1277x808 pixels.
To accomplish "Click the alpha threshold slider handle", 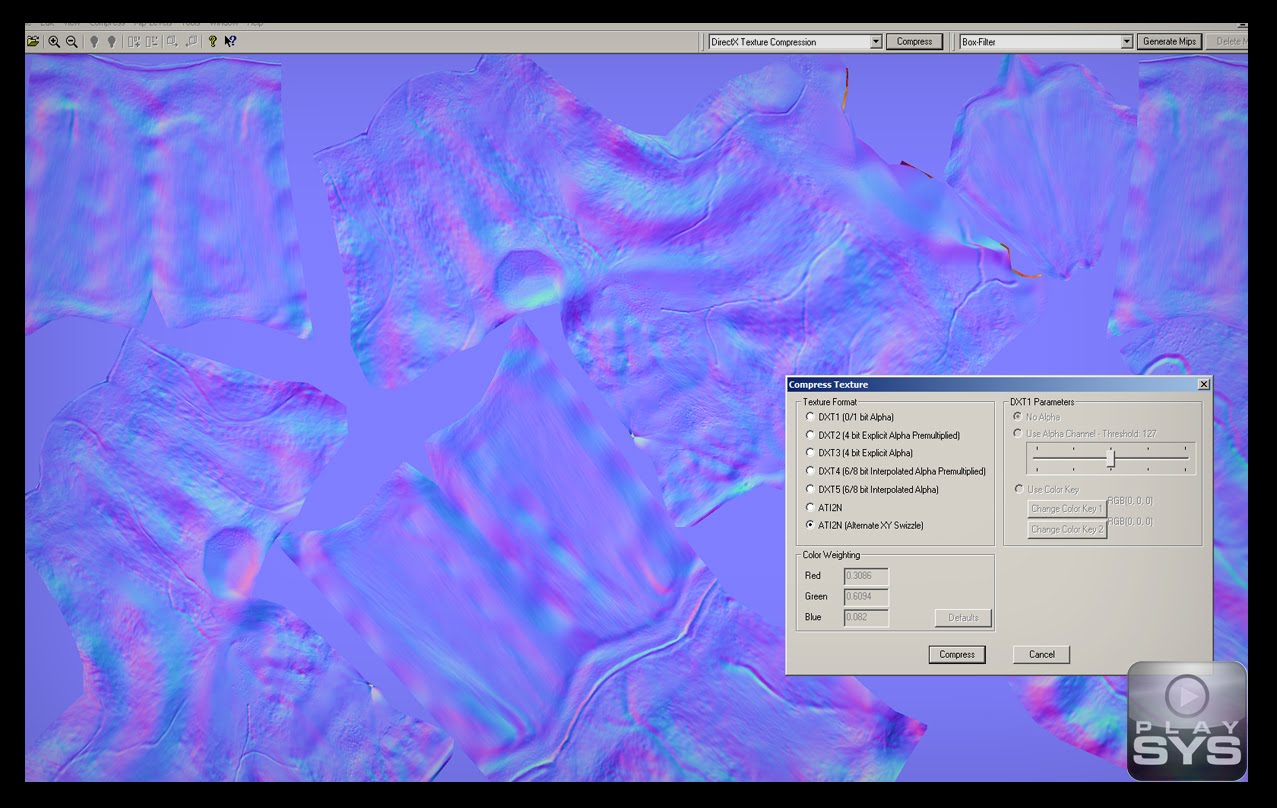I will (x=1110, y=458).
